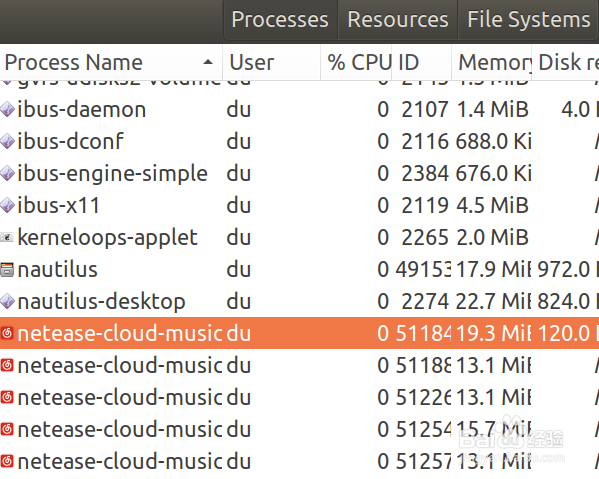Viewport: 599px width, 479px height.
Task: Click the ibus-x11 process icon
Action: pyautogui.click(x=7, y=206)
